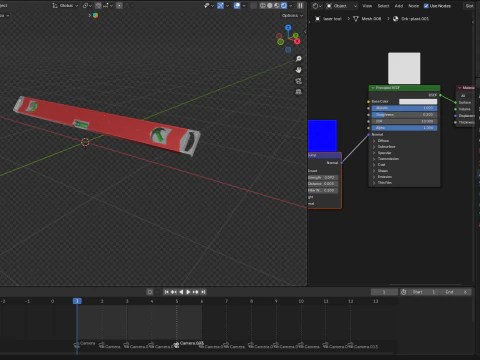Click the red X axis on navigation gizmo
The image size is (480, 360).
pyautogui.click(x=297, y=41)
